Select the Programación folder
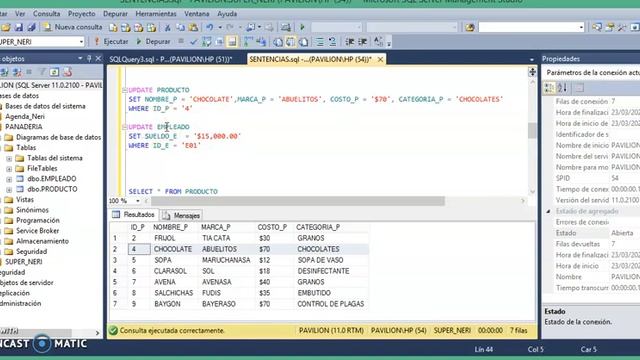The width and height of the screenshot is (640, 360). tap(38, 220)
